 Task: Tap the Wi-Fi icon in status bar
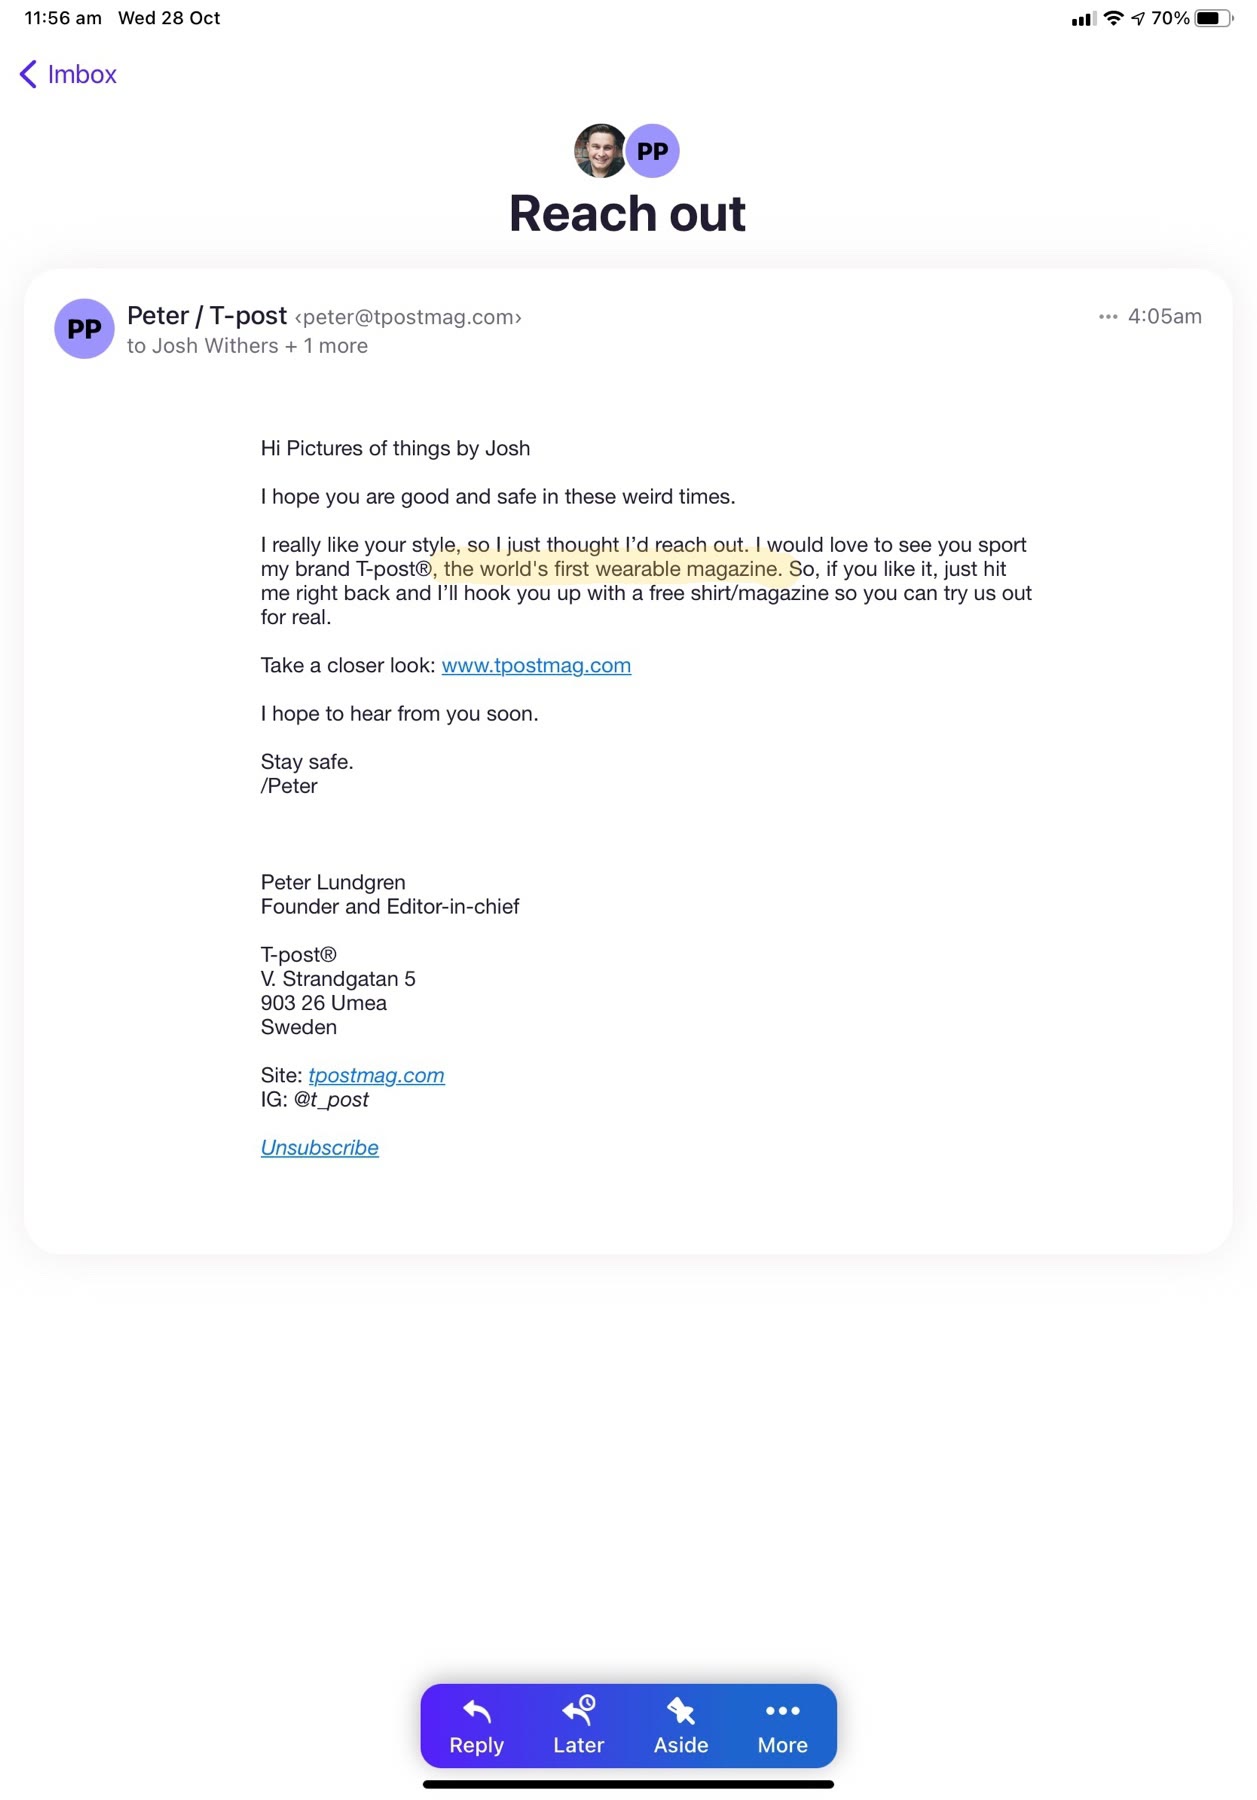pos(1113,18)
